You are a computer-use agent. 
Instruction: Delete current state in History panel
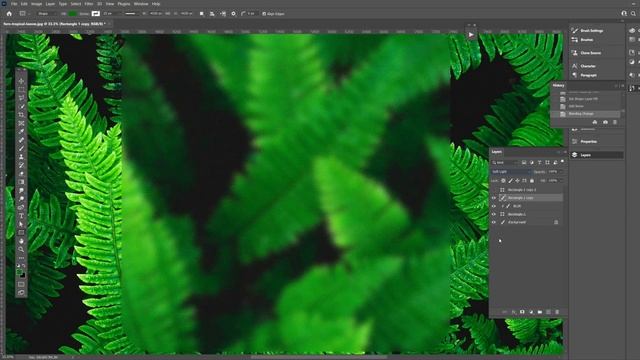click(x=615, y=122)
